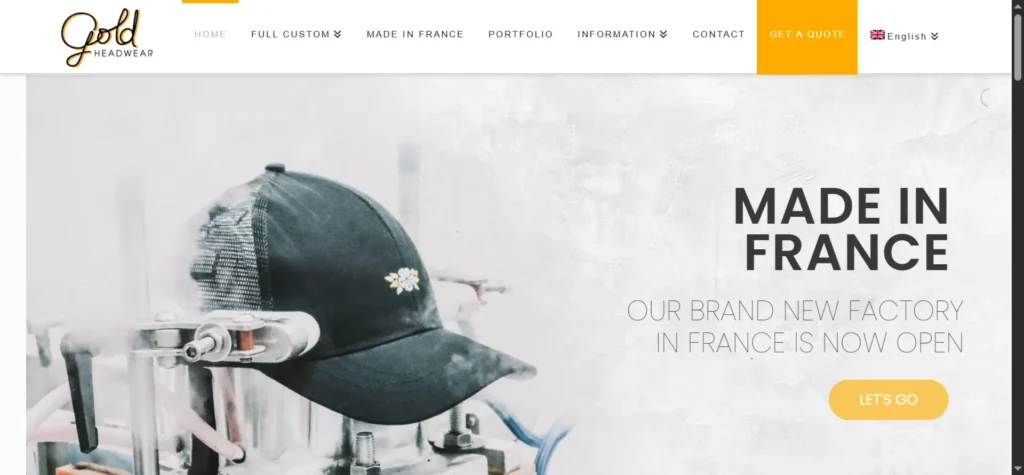1024x475 pixels.
Task: Choose the English language label
Action: (907, 37)
